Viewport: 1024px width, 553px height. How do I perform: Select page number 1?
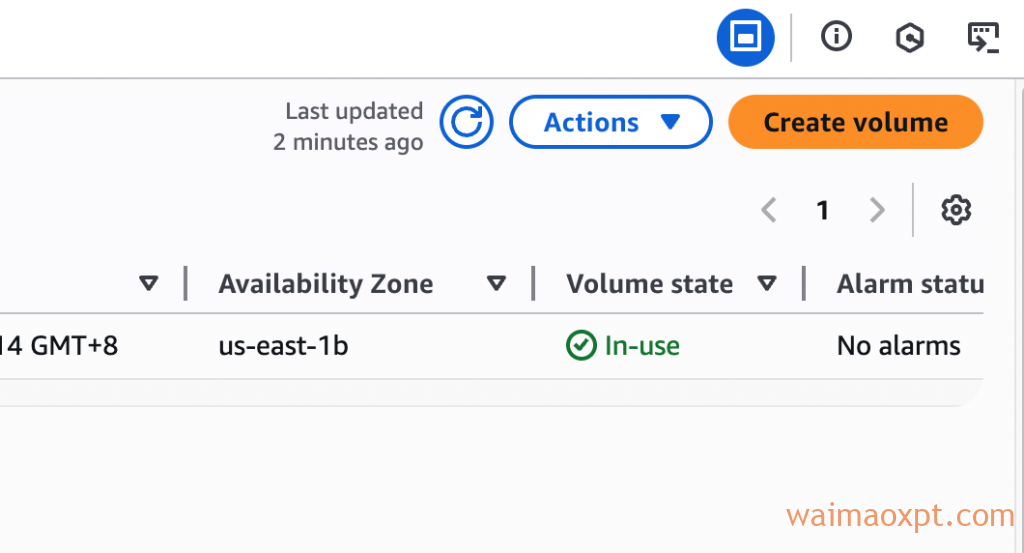pyautogui.click(x=822, y=210)
